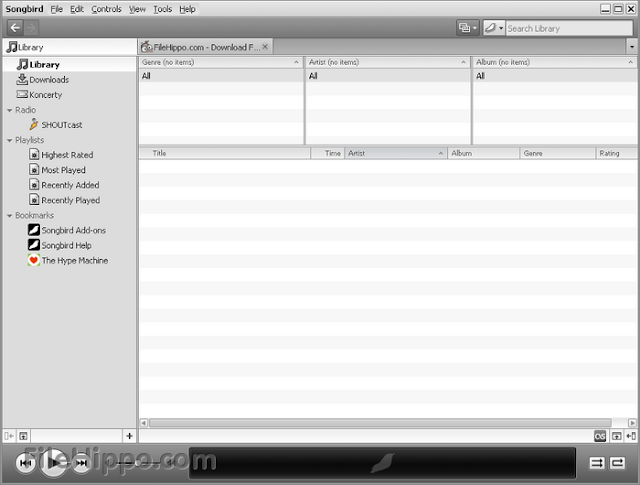Go back with the back arrow button
The height and width of the screenshot is (485, 640).
[x=15, y=28]
